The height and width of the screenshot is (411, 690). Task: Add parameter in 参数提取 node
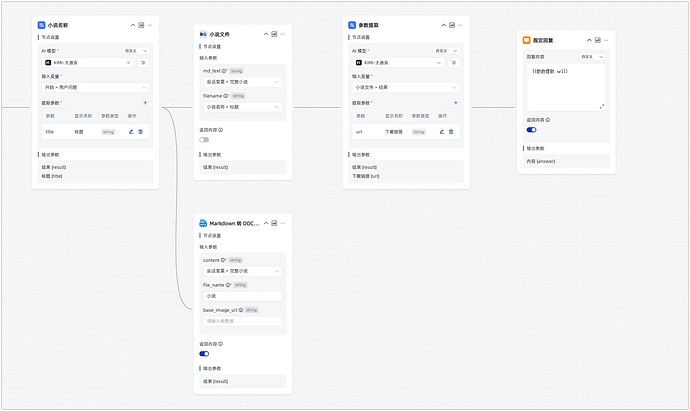click(x=455, y=103)
